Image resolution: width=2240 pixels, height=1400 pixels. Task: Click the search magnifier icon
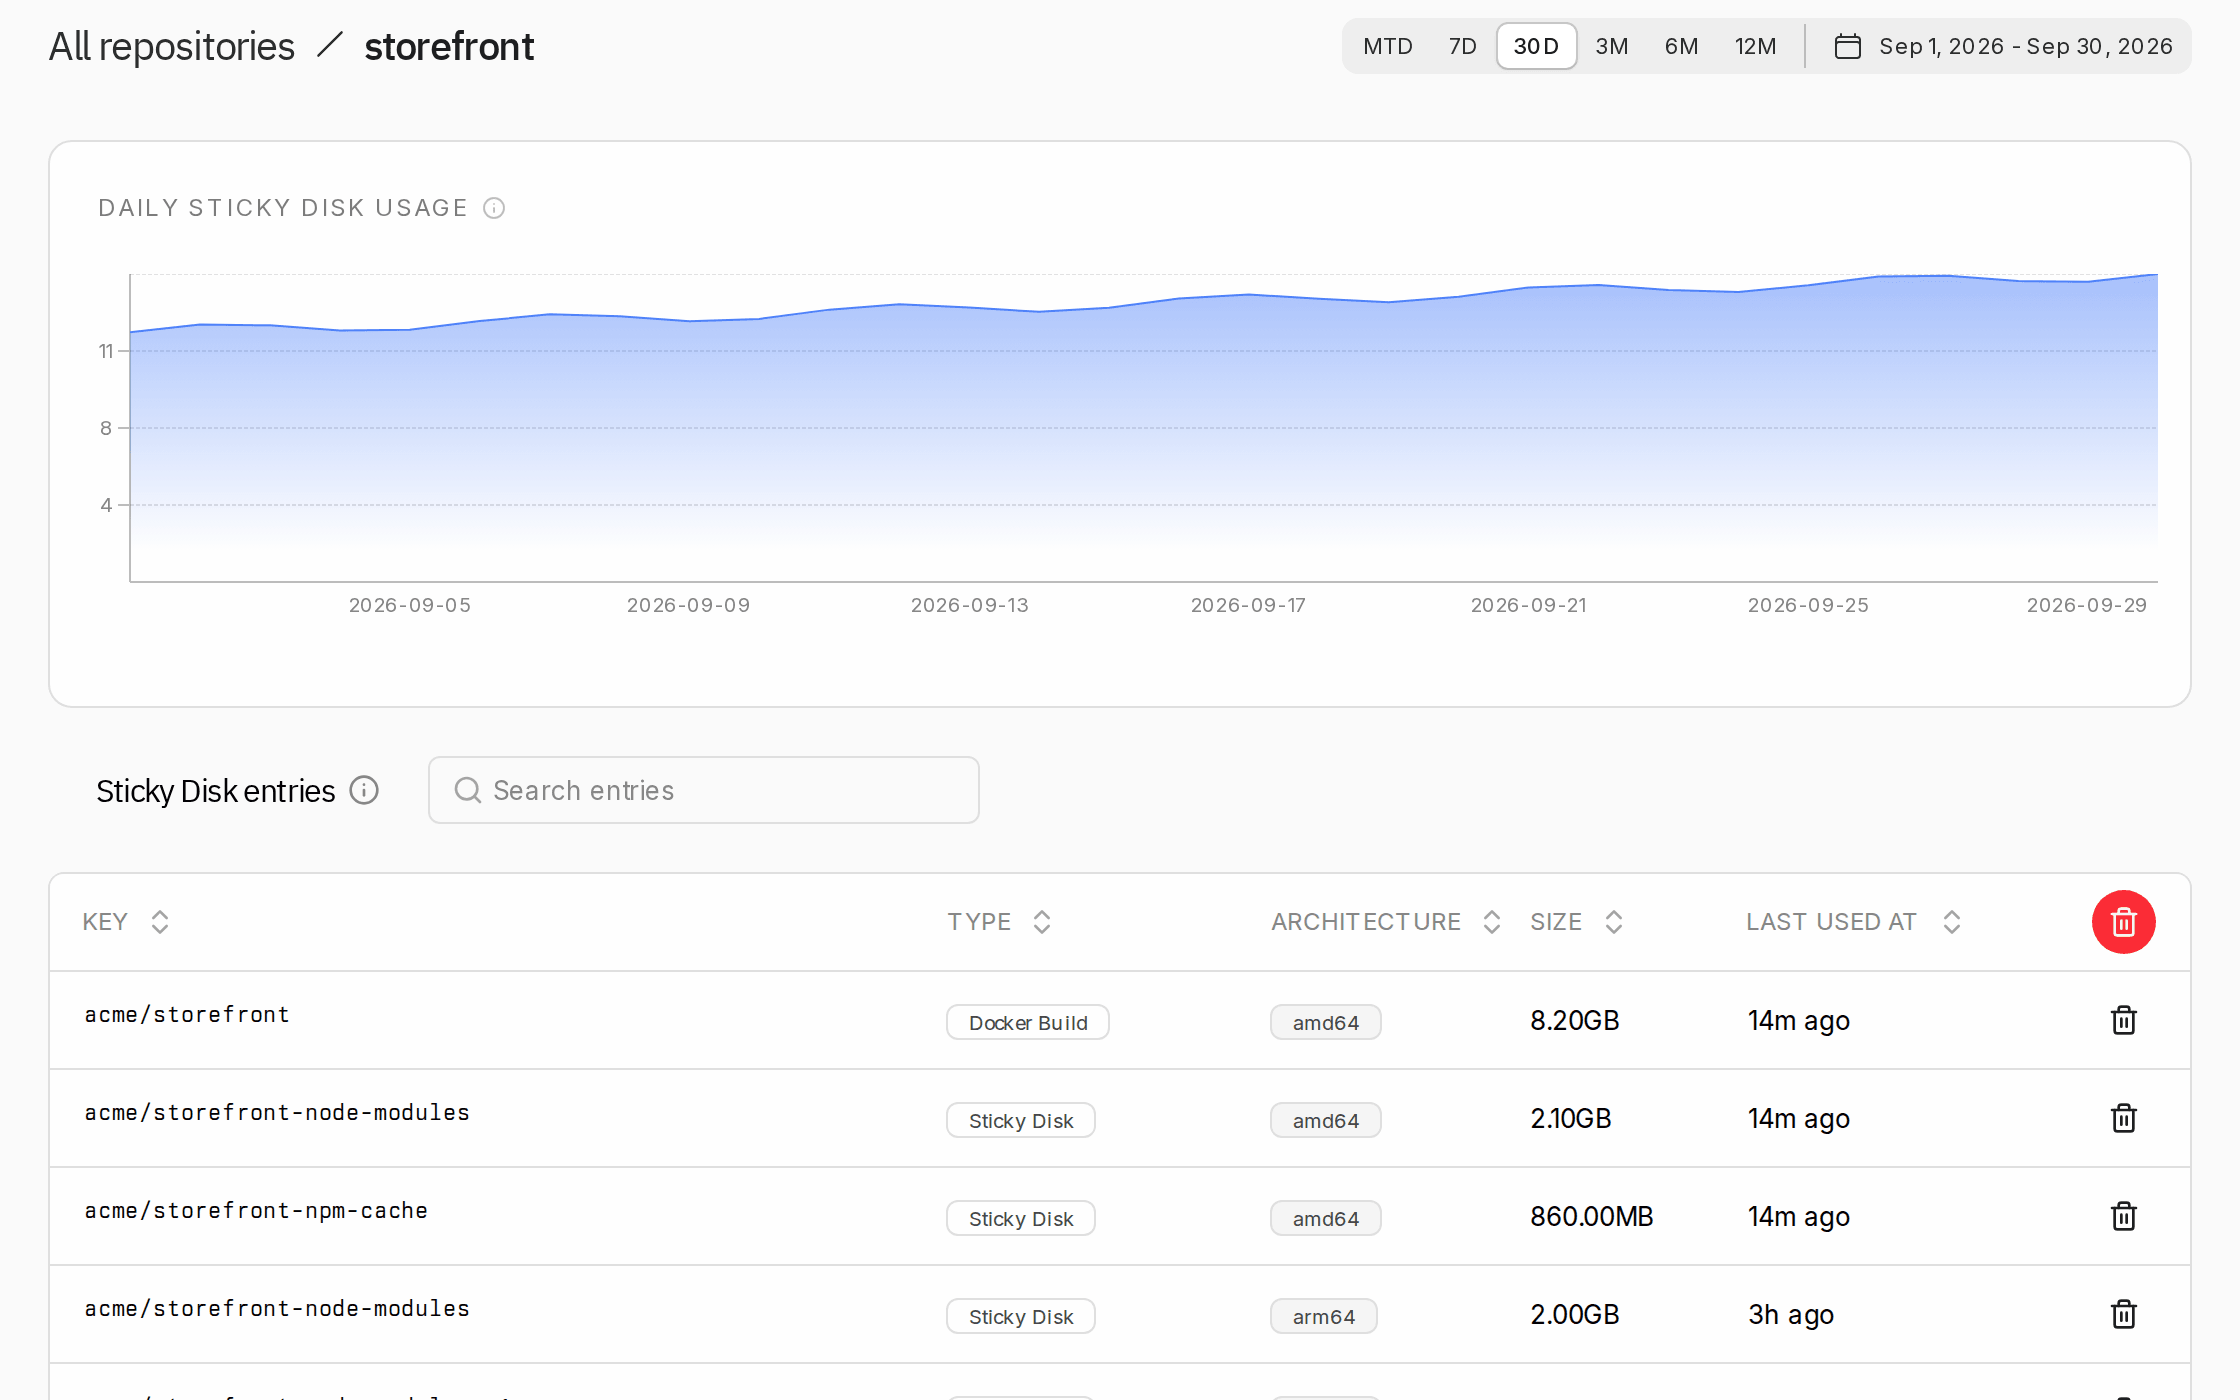[467, 790]
